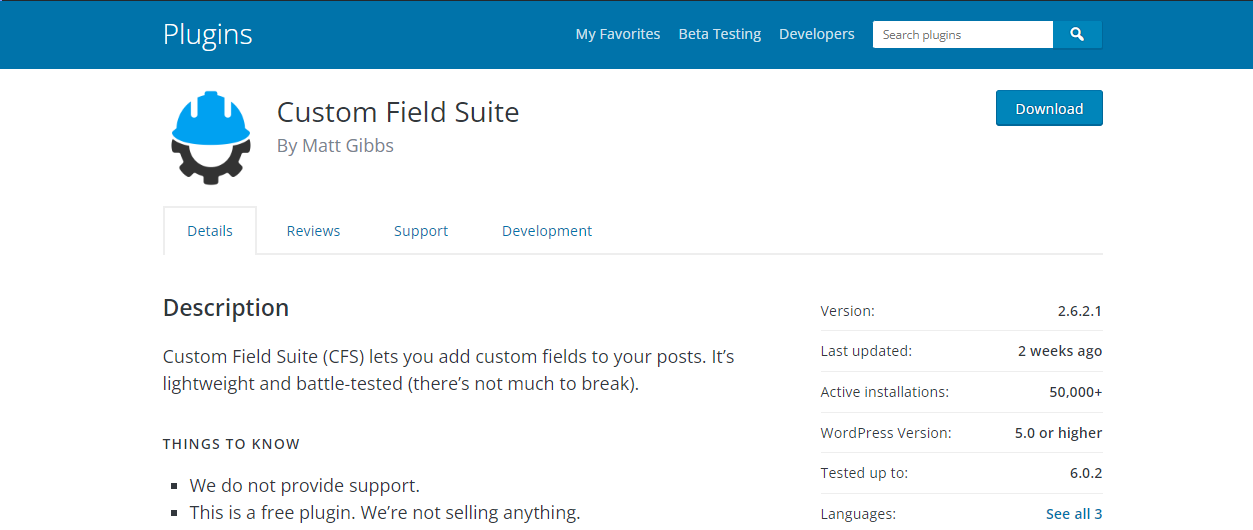Click the "This is a free plugin" bullet
Image resolution: width=1253 pixels, height=530 pixels.
[x=385, y=513]
